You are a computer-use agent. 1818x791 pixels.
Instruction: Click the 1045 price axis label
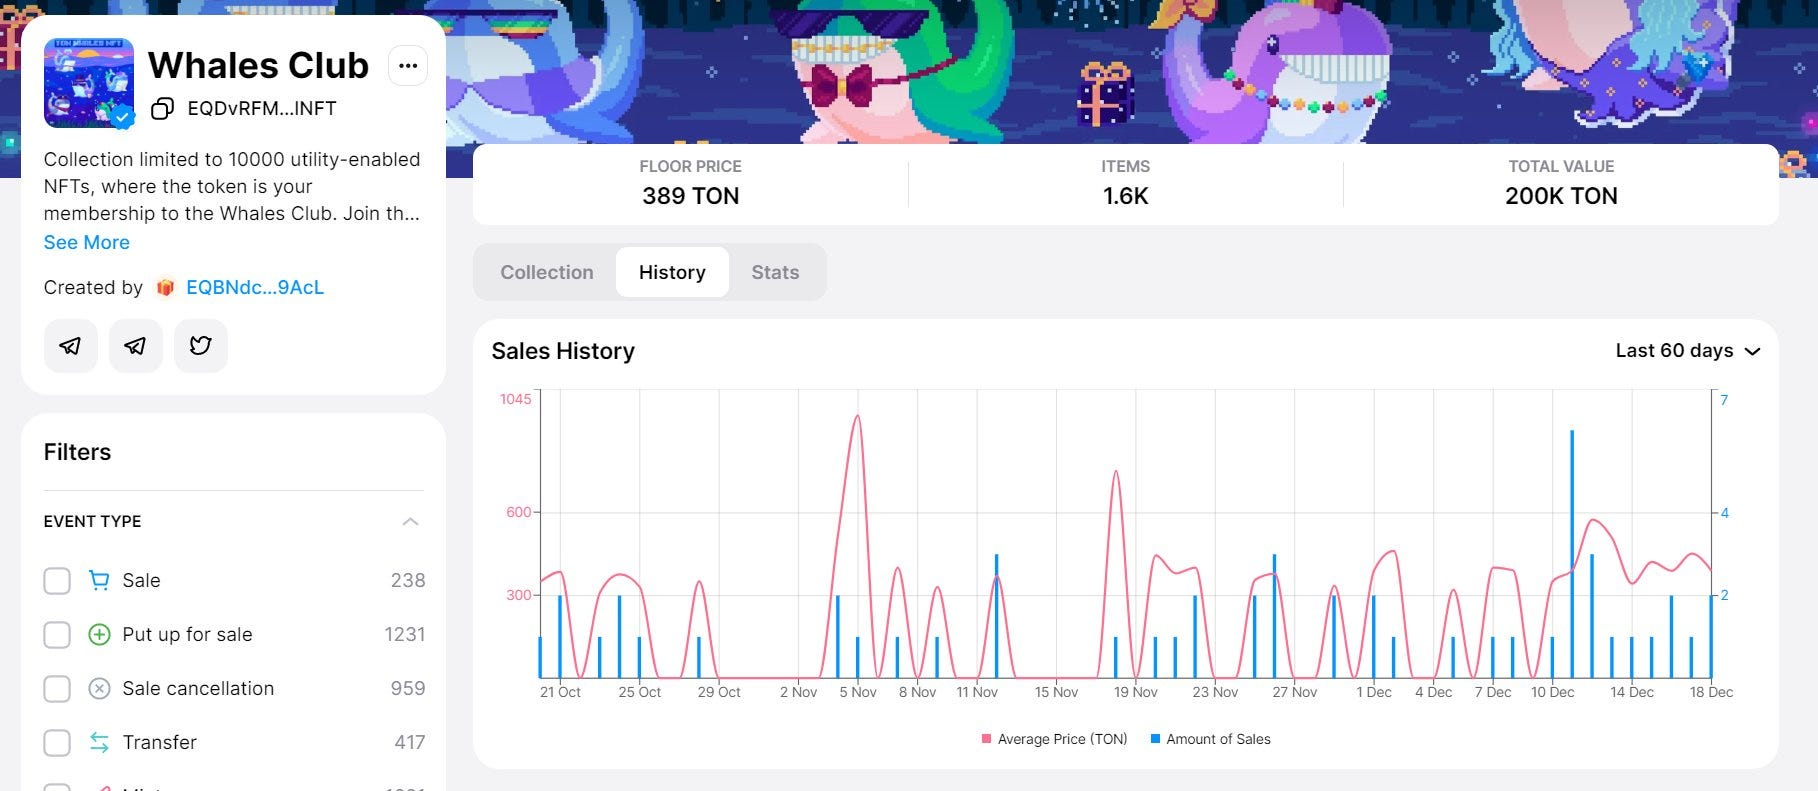pyautogui.click(x=516, y=399)
